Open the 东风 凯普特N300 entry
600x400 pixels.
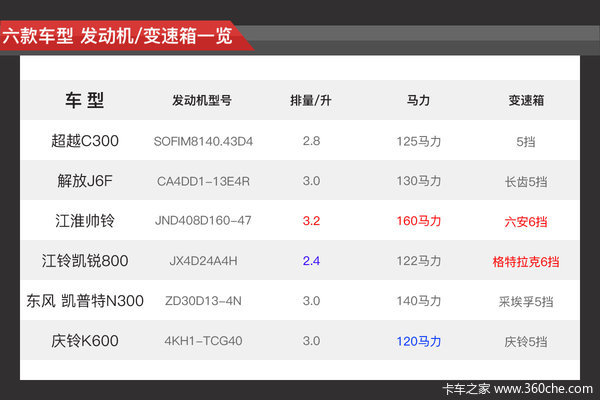pyautogui.click(x=85, y=300)
